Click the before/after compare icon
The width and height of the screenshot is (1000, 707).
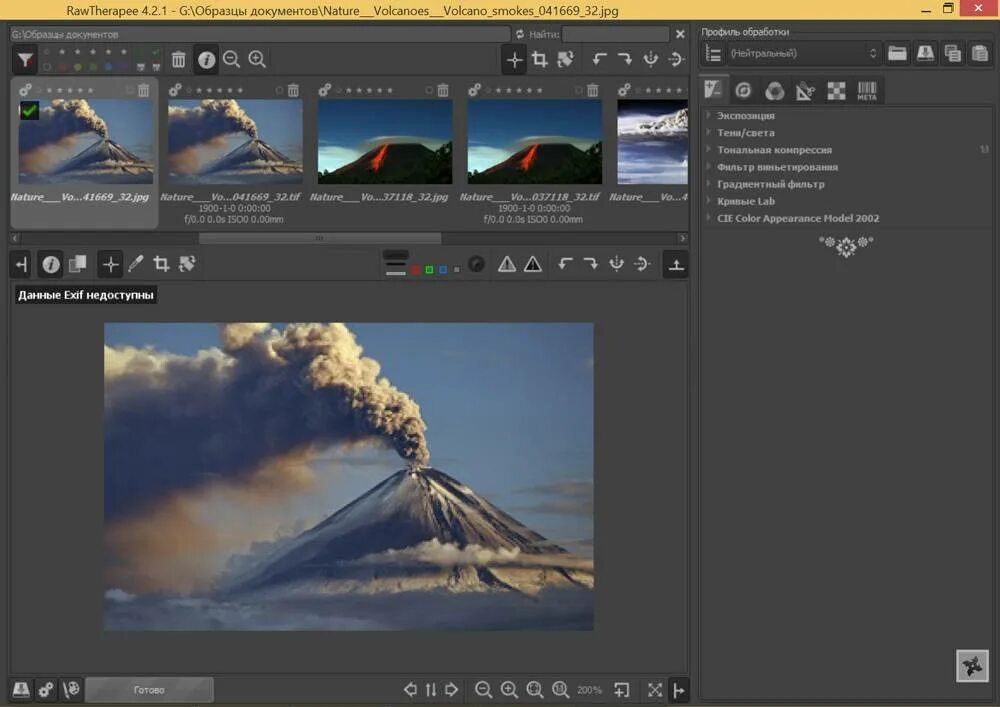point(78,263)
